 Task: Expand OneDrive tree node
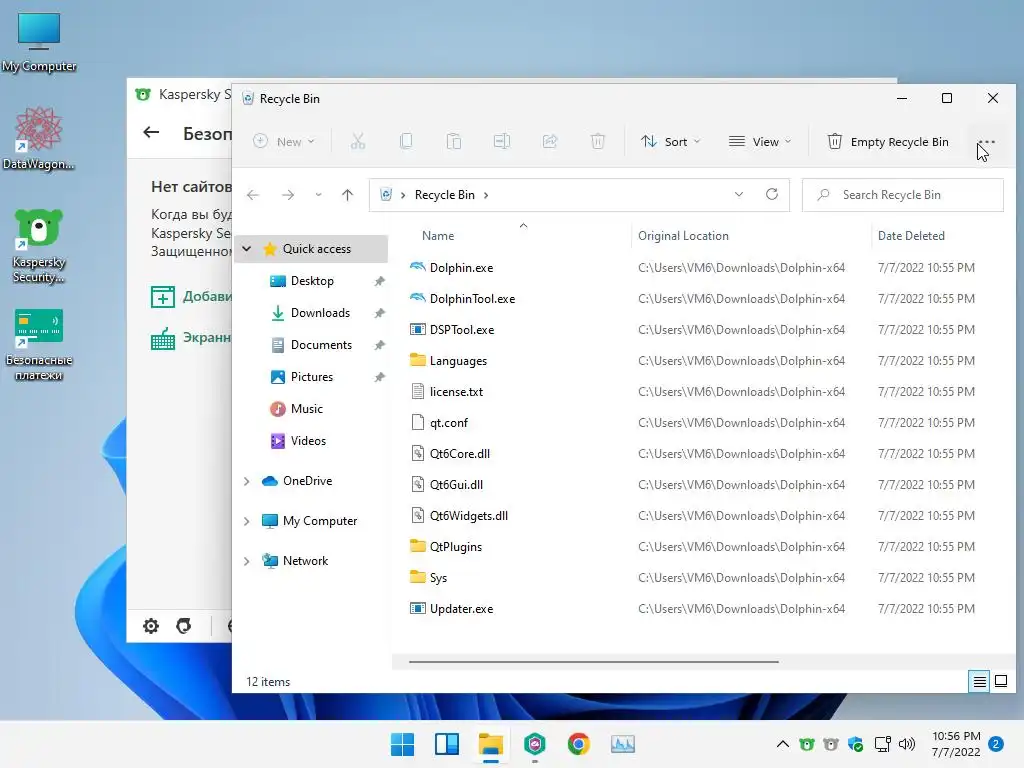247,481
